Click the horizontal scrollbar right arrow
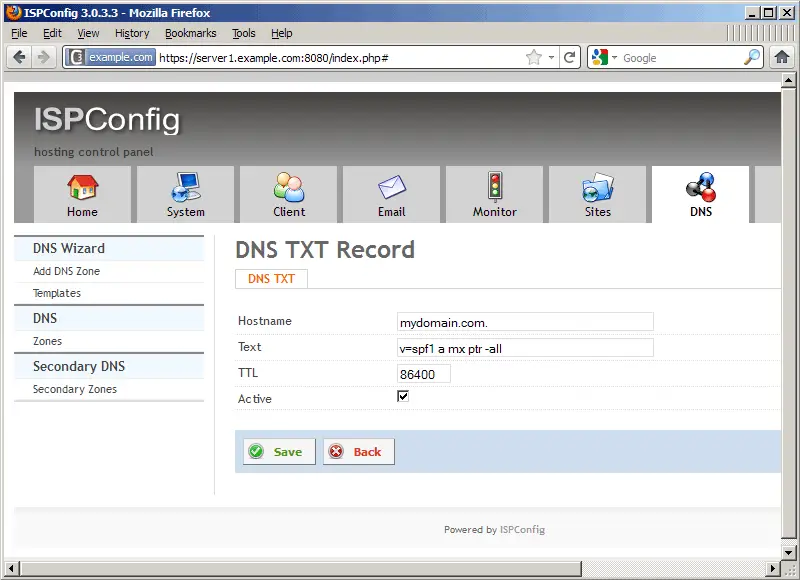The height and width of the screenshot is (580, 800). [x=773, y=568]
